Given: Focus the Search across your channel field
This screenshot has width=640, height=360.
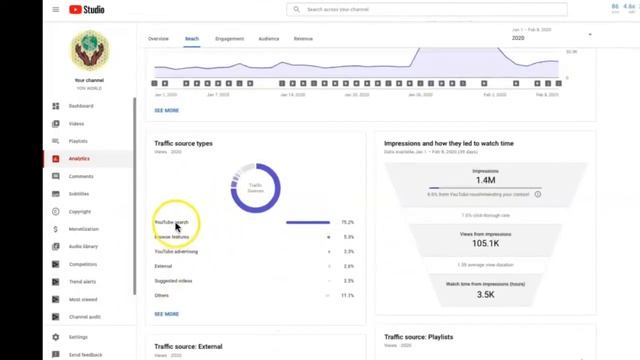Looking at the screenshot, I should (x=427, y=9).
